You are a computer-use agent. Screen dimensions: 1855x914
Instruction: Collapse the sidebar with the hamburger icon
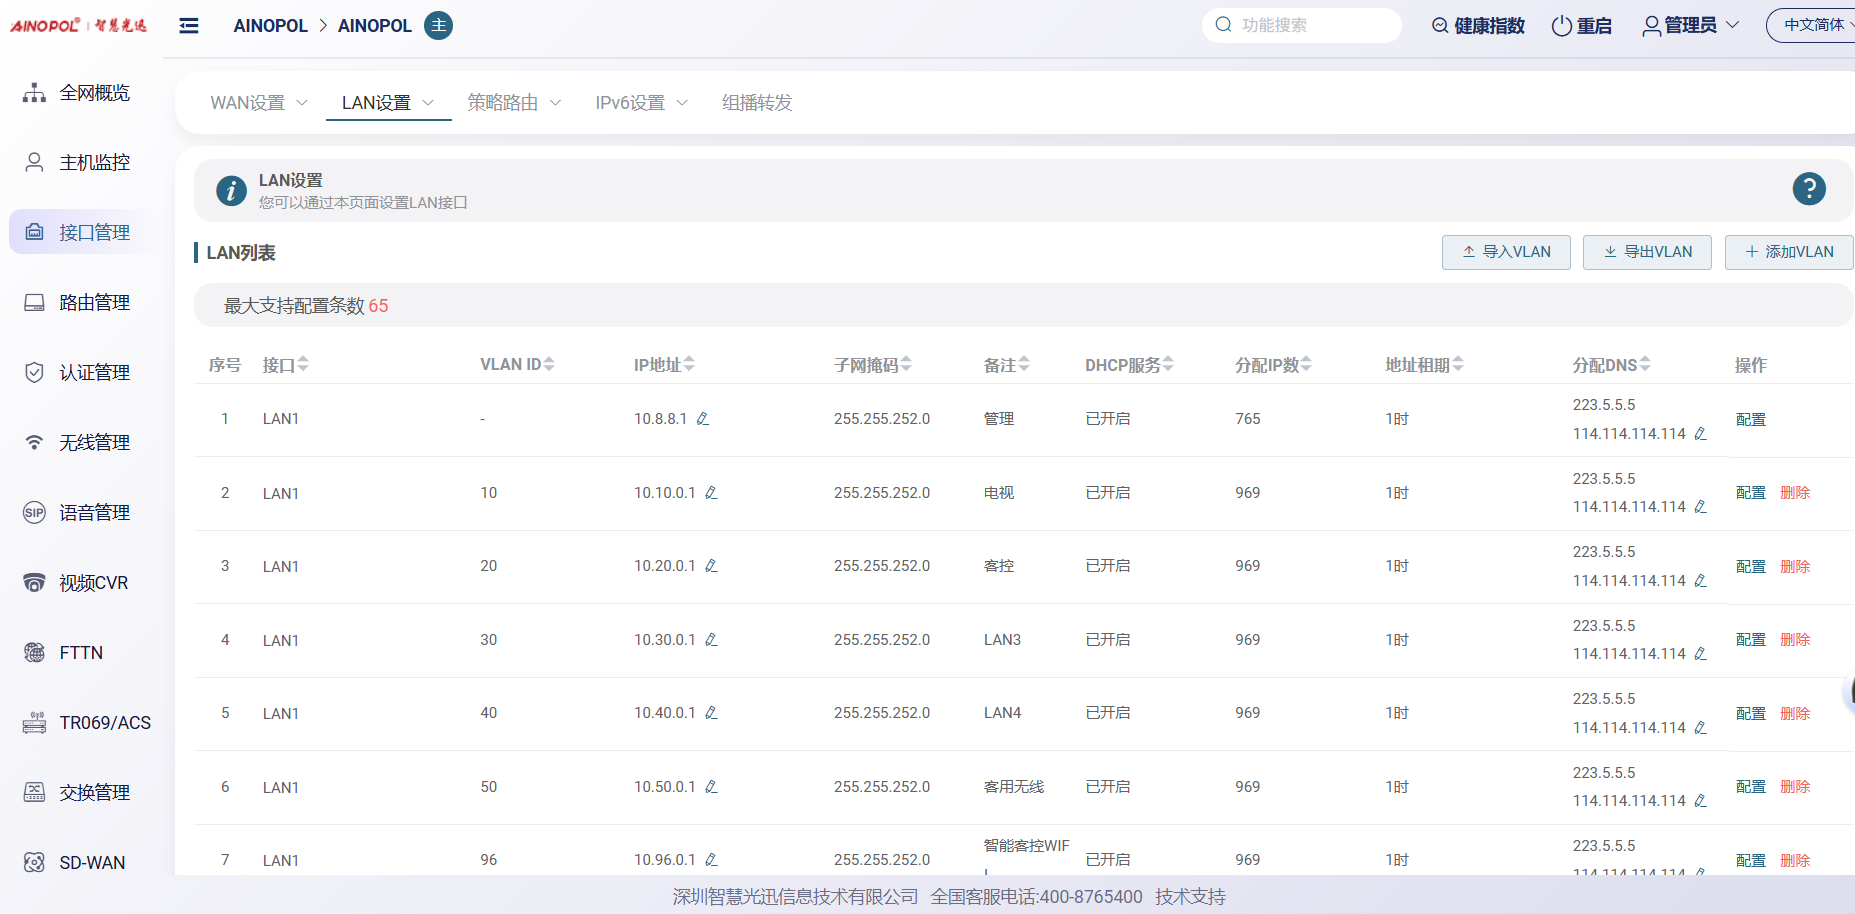point(189,26)
